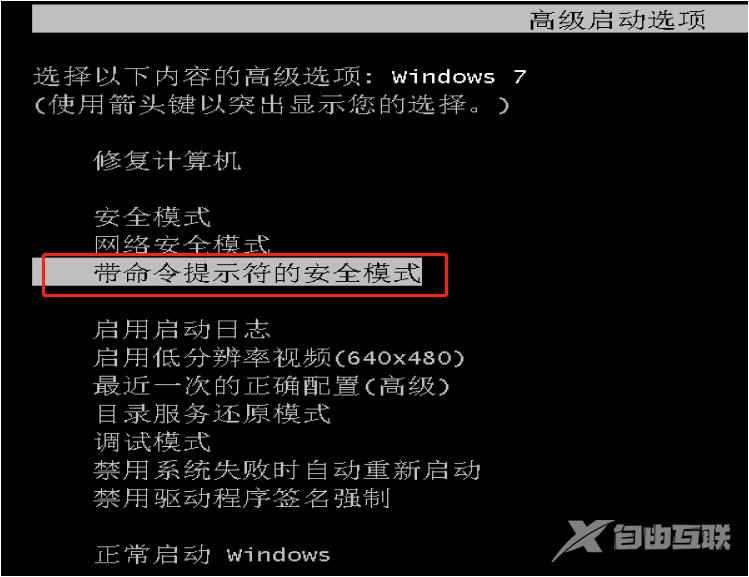
Task: Select 启用启动日志 option
Action: [x=182, y=330]
